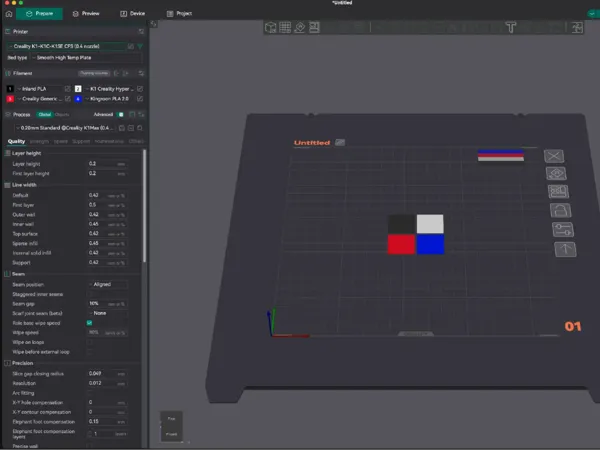Screen dimensions: 600x450
Task: Select the Support settings tab
Action: click(81, 141)
